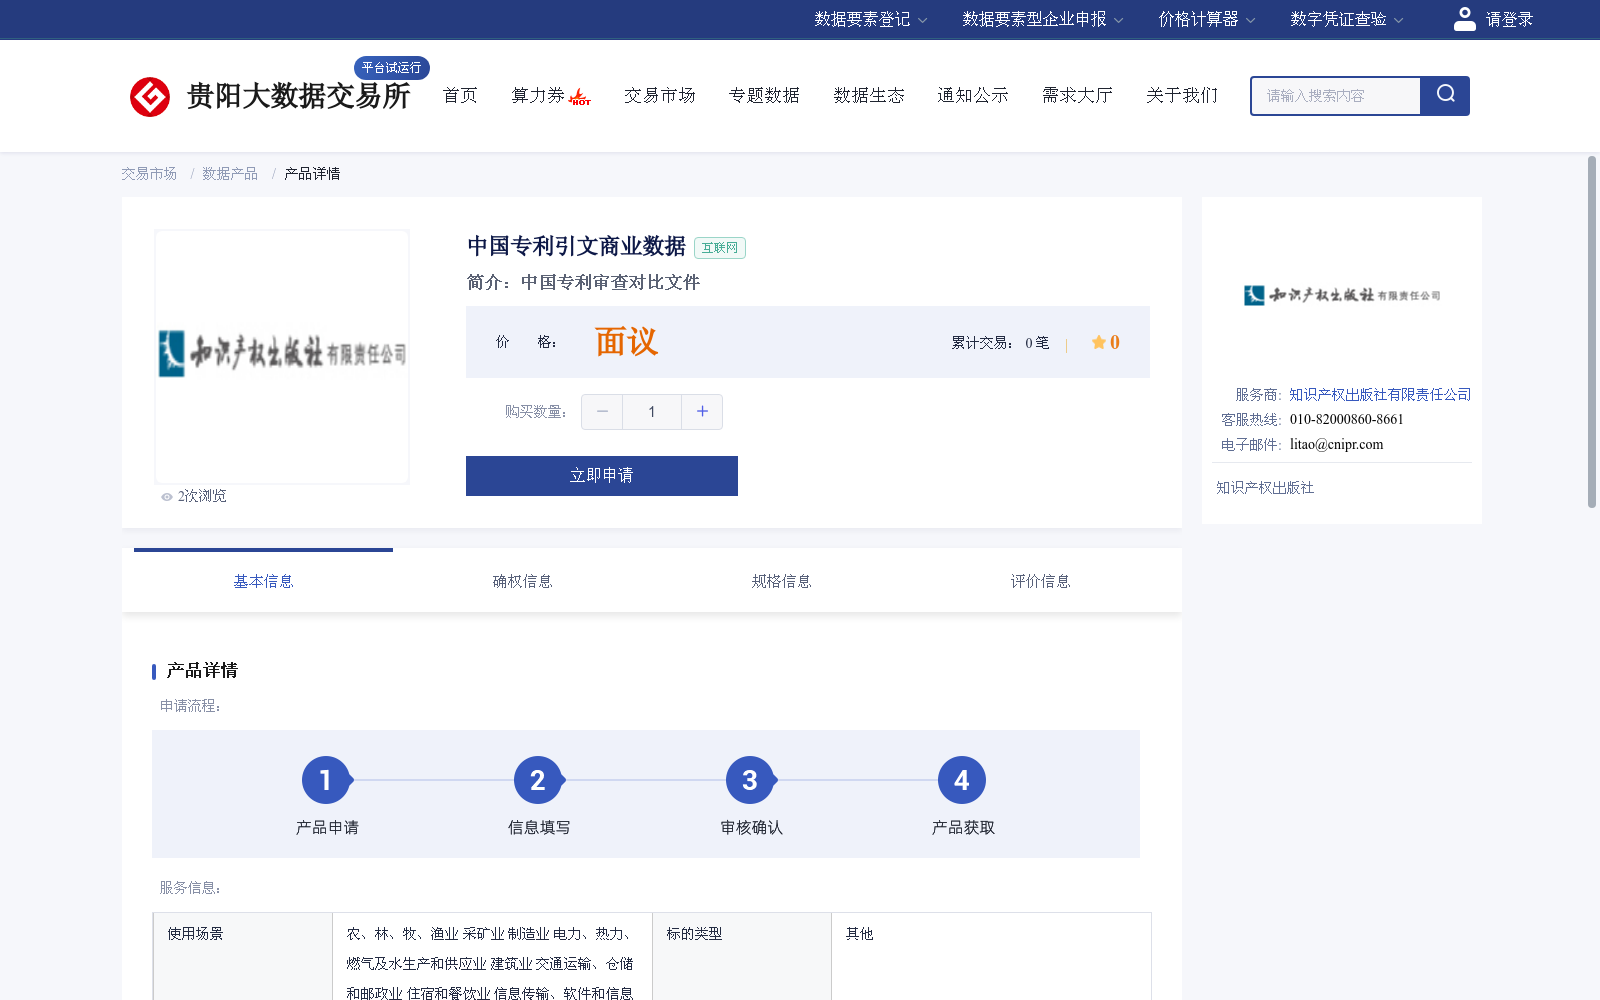Click the provider logo in sidebar
Image resolution: width=1600 pixels, height=1000 pixels.
coord(1342,295)
